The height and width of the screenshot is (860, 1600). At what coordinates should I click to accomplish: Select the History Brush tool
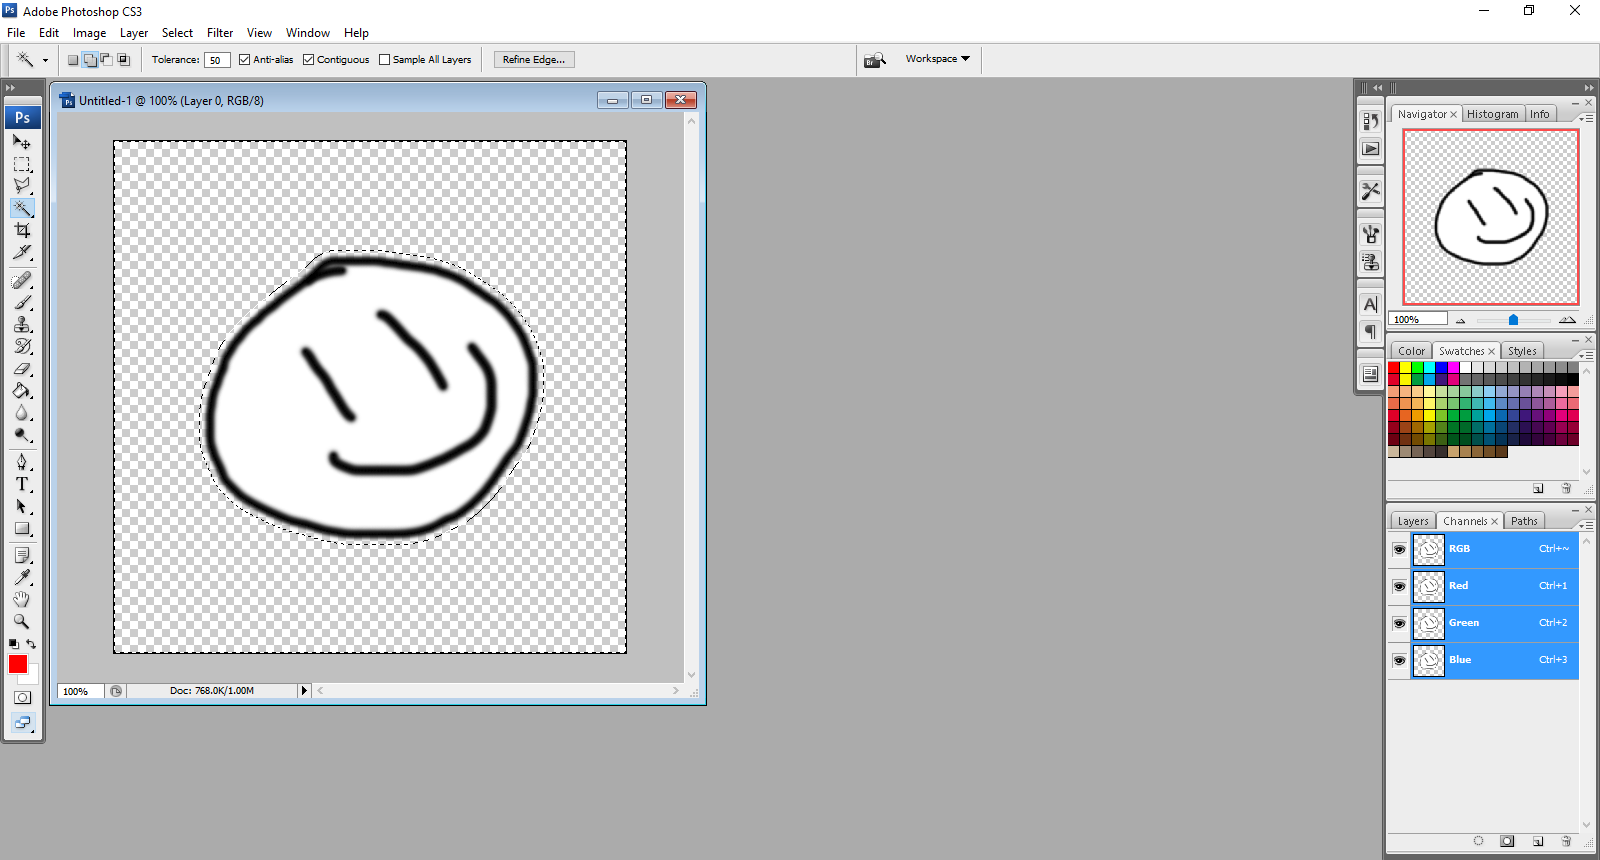22,347
